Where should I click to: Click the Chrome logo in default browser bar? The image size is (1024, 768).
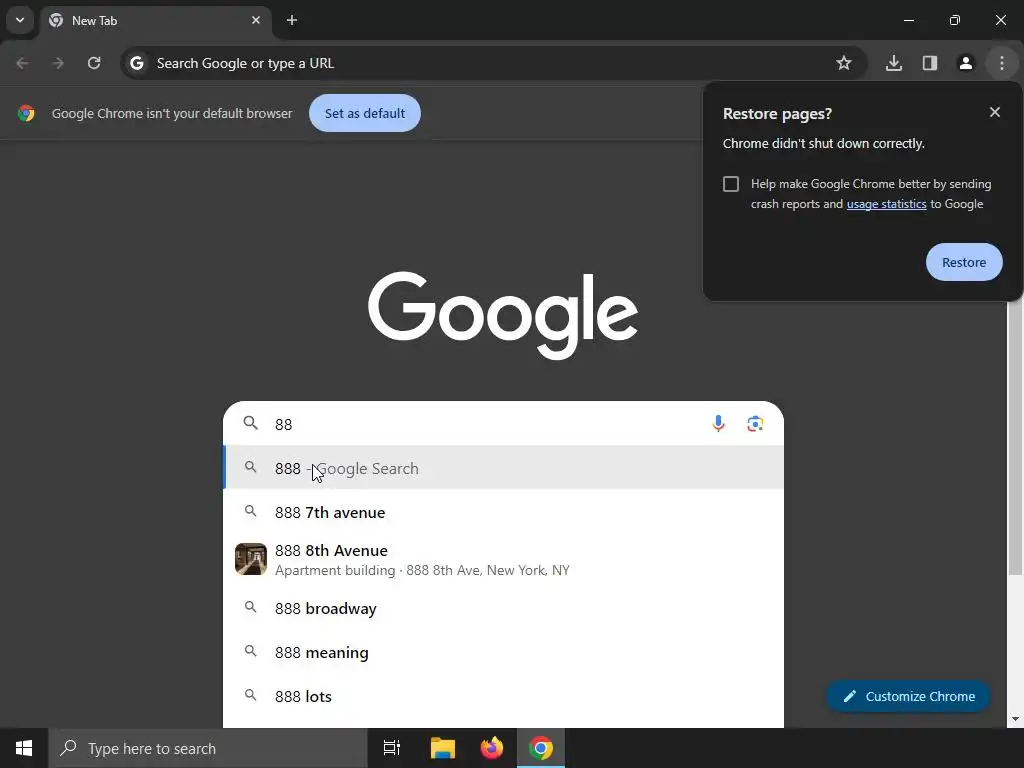coord(26,113)
